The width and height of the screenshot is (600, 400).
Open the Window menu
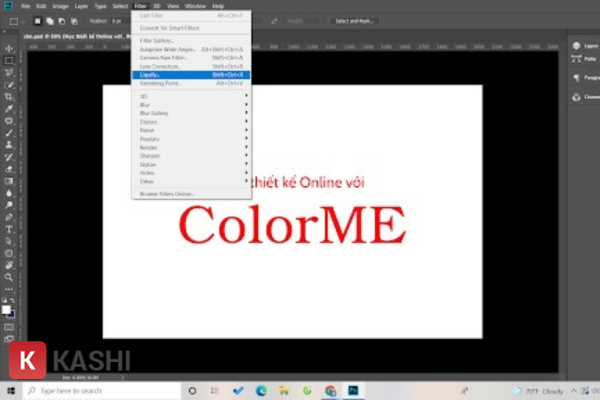click(x=195, y=6)
